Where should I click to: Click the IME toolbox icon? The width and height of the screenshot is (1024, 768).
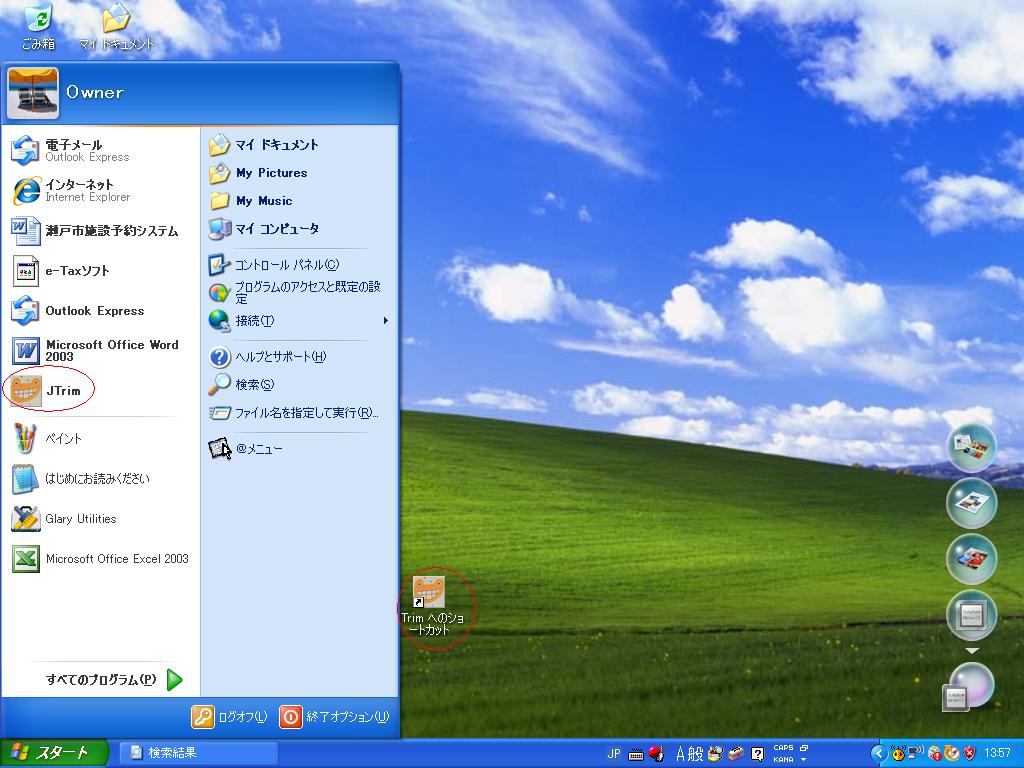pos(736,754)
